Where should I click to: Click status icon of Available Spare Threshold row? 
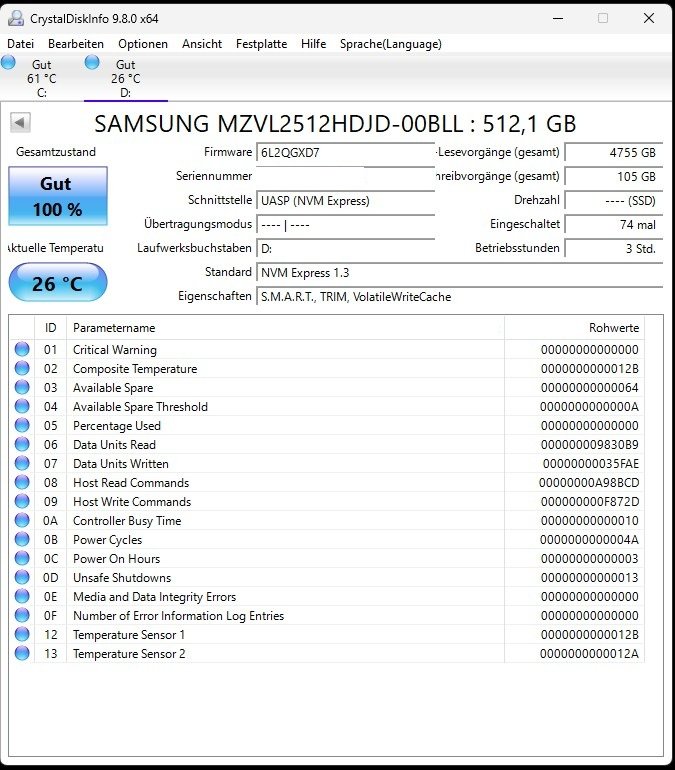tap(22, 406)
